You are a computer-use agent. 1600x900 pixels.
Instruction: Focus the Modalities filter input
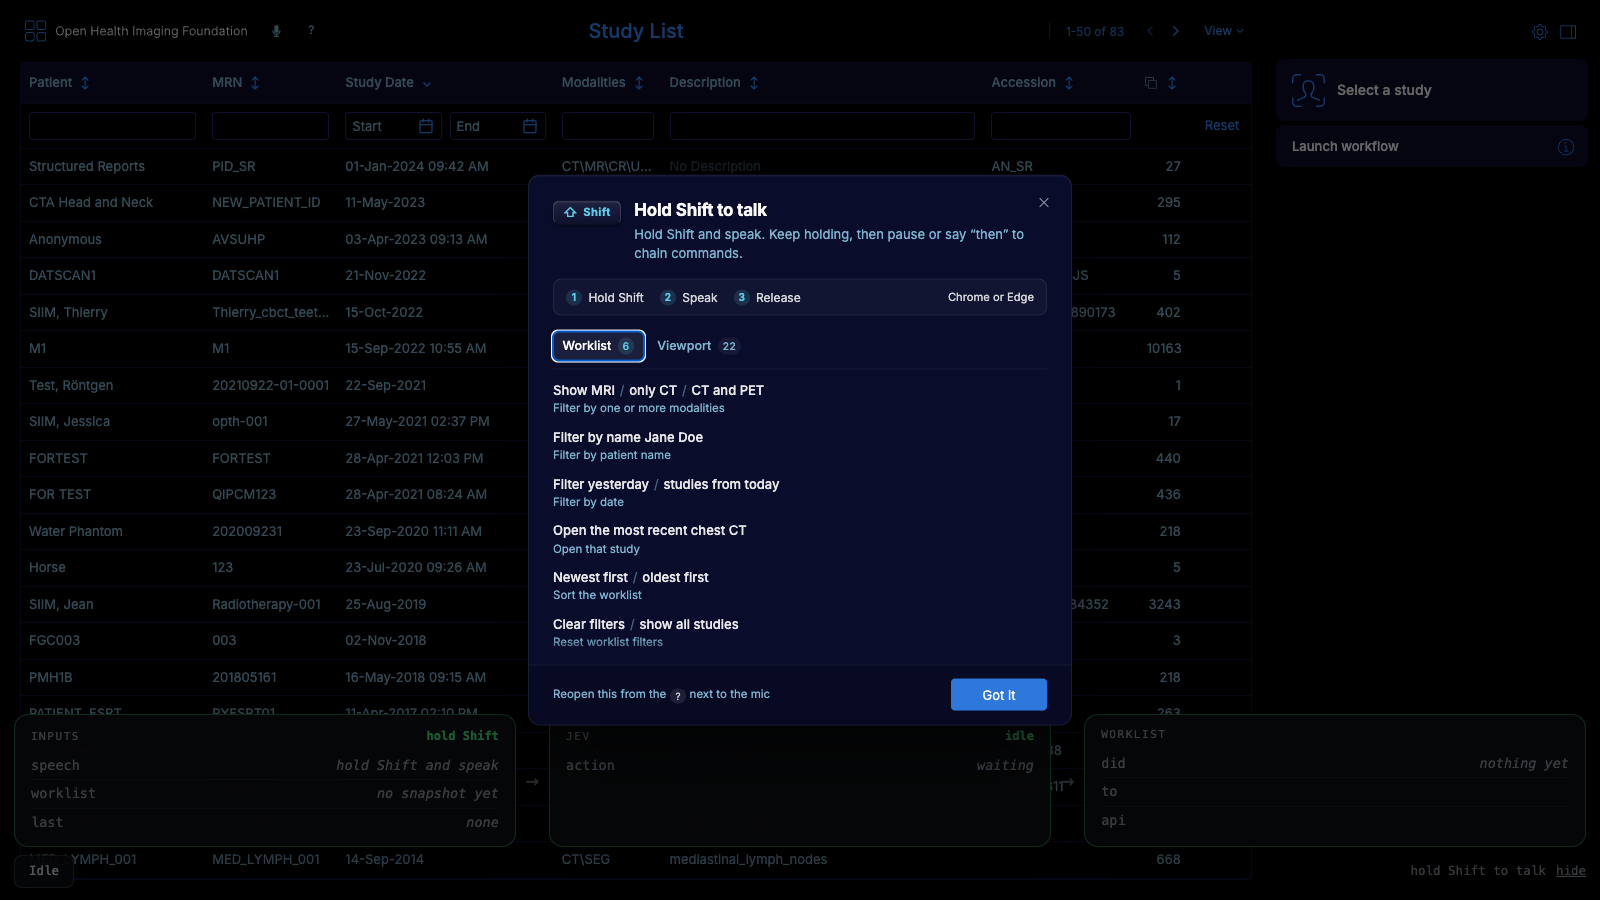608,126
